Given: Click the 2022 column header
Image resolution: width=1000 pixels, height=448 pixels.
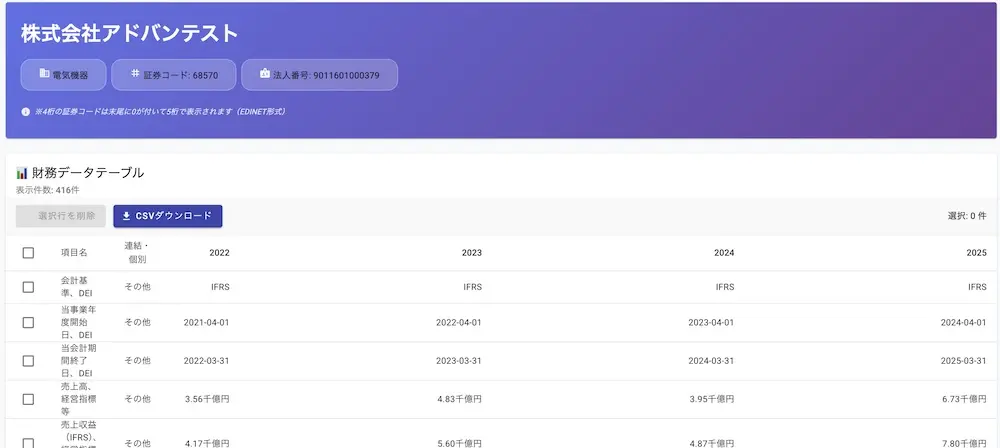Looking at the screenshot, I should [219, 253].
